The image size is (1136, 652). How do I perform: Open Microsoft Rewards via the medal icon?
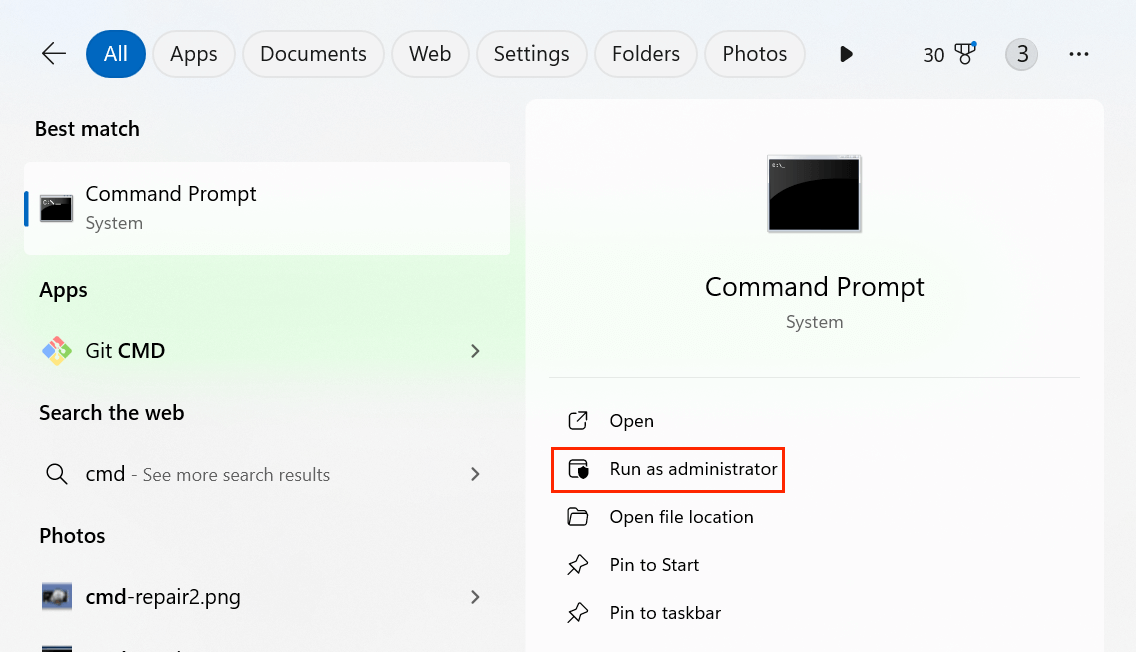964,54
